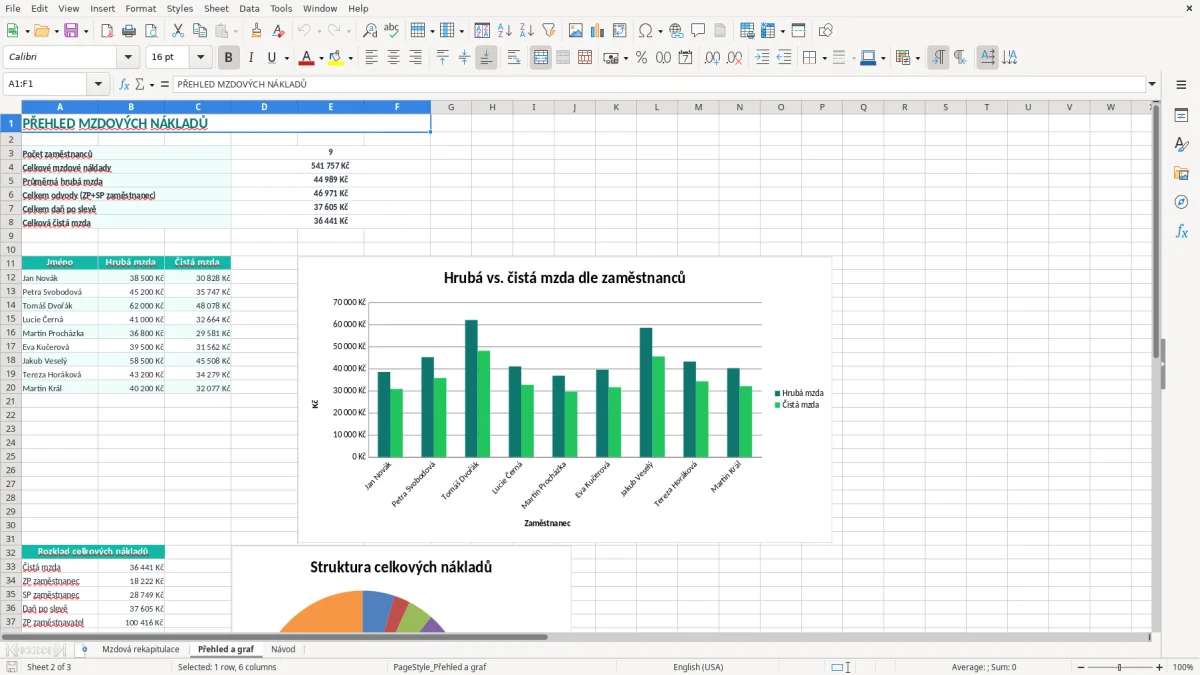The width and height of the screenshot is (1200, 675).
Task: Toggle Merge and Center Cells
Action: click(541, 58)
